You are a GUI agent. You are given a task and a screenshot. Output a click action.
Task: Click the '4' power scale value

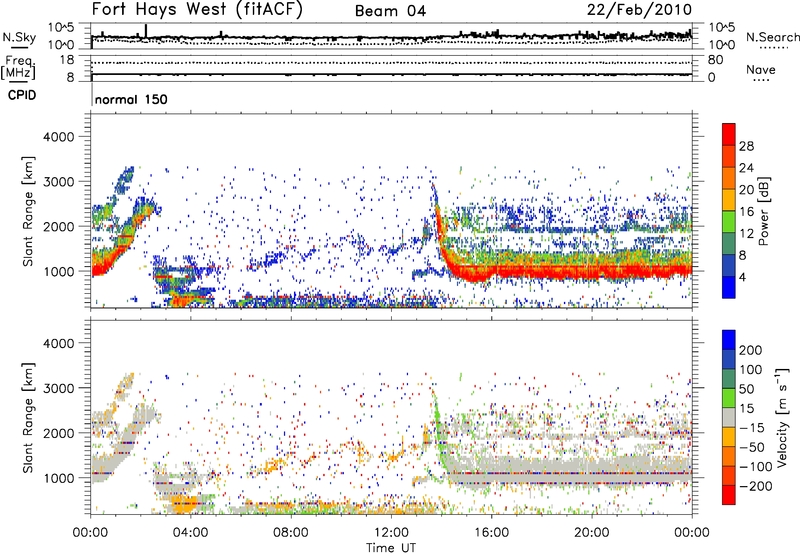tap(742, 277)
